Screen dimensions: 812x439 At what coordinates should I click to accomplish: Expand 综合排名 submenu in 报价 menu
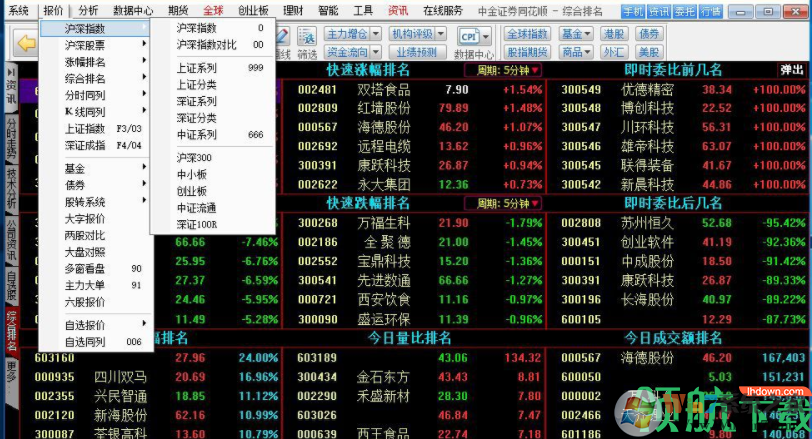click(x=96, y=78)
